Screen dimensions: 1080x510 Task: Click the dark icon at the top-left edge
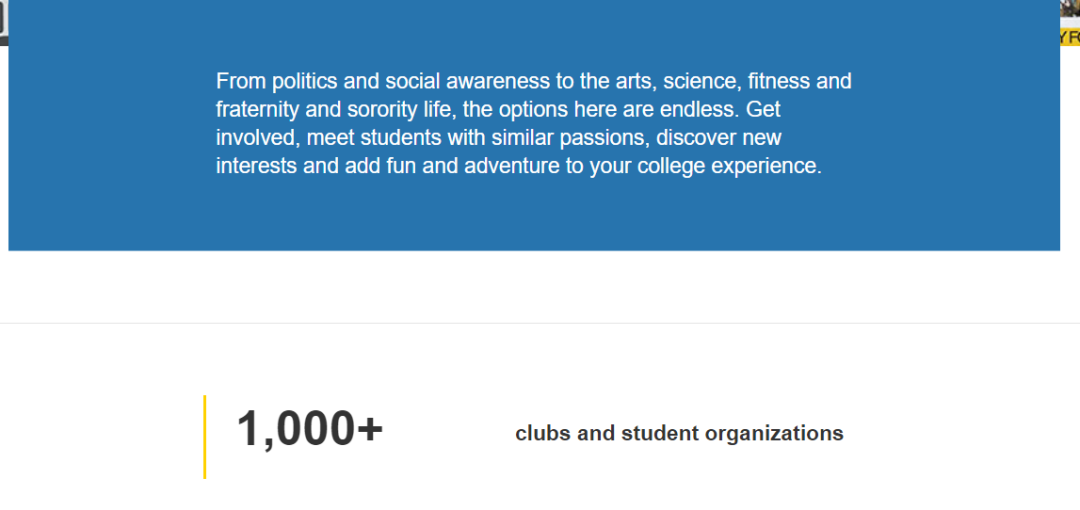click(x=3, y=19)
